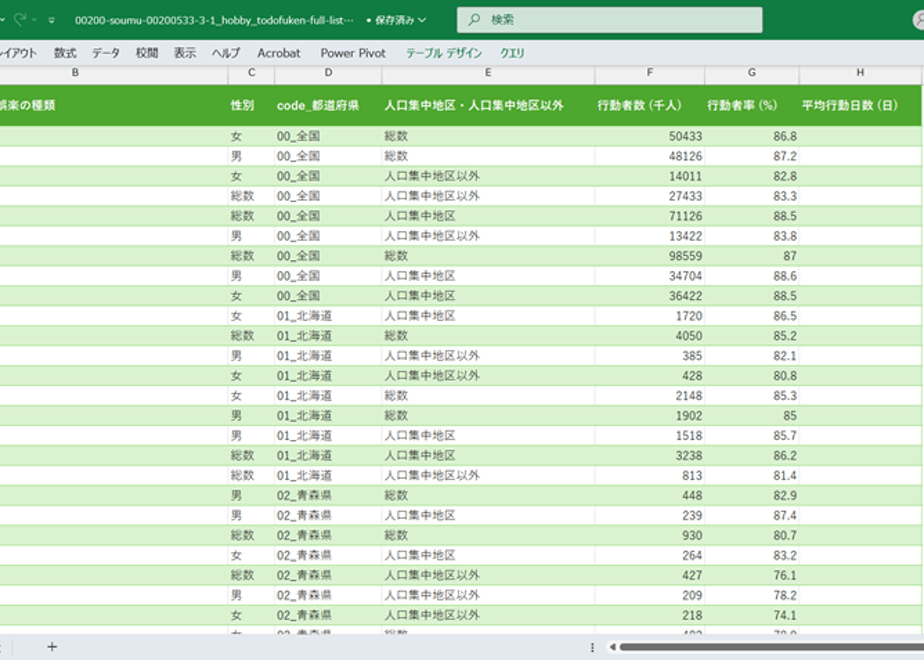Screen dimensions: 924x660
Task: Select the cell with value 1902
Action: coord(649,415)
